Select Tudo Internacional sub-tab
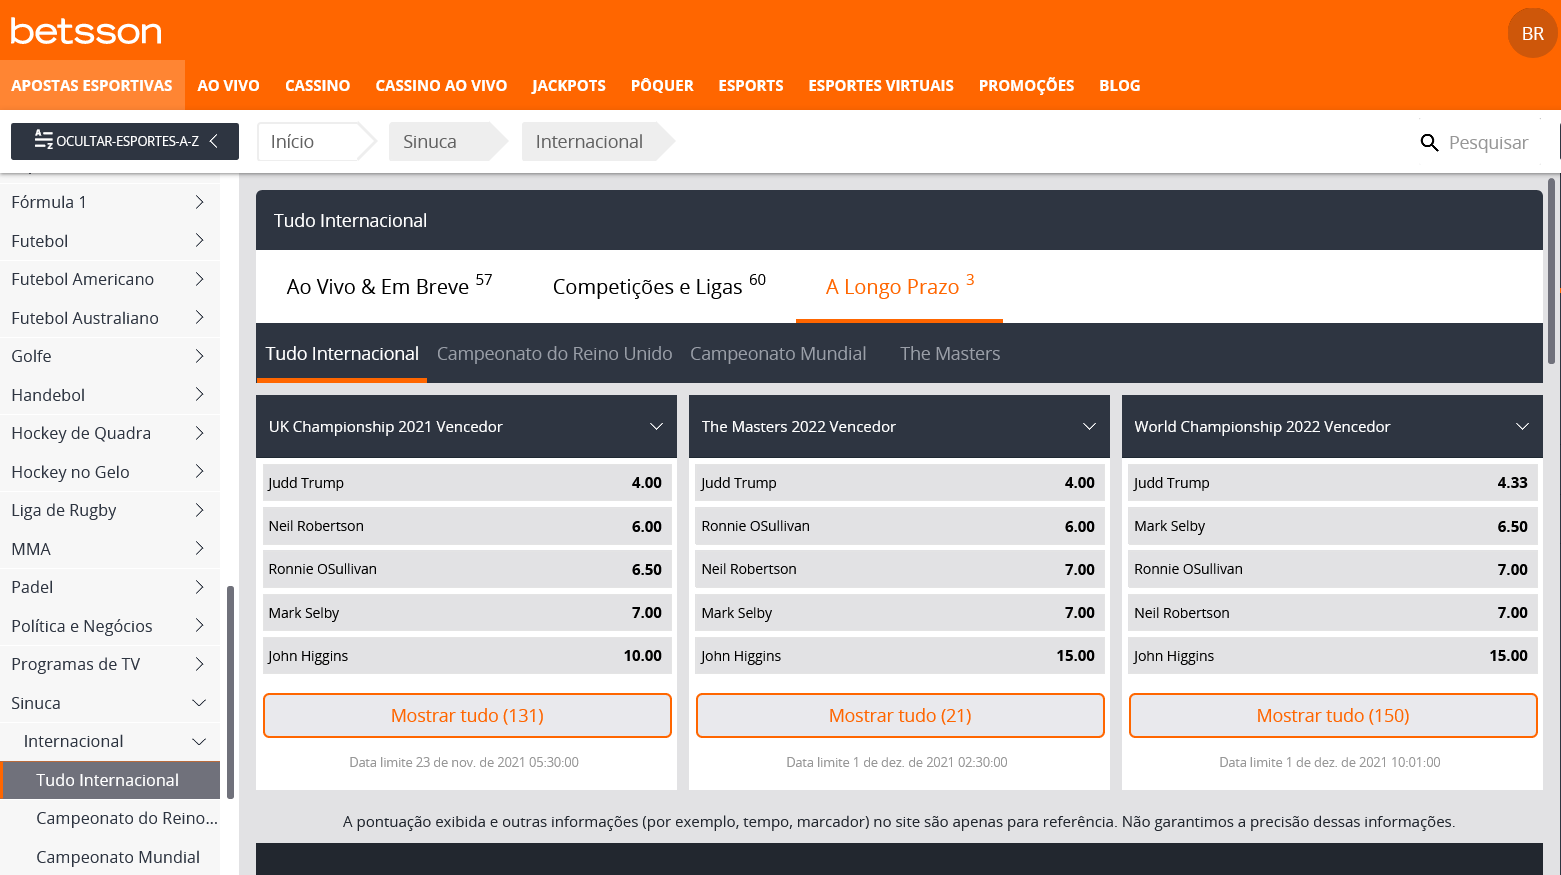This screenshot has height=875, width=1561. click(x=342, y=353)
